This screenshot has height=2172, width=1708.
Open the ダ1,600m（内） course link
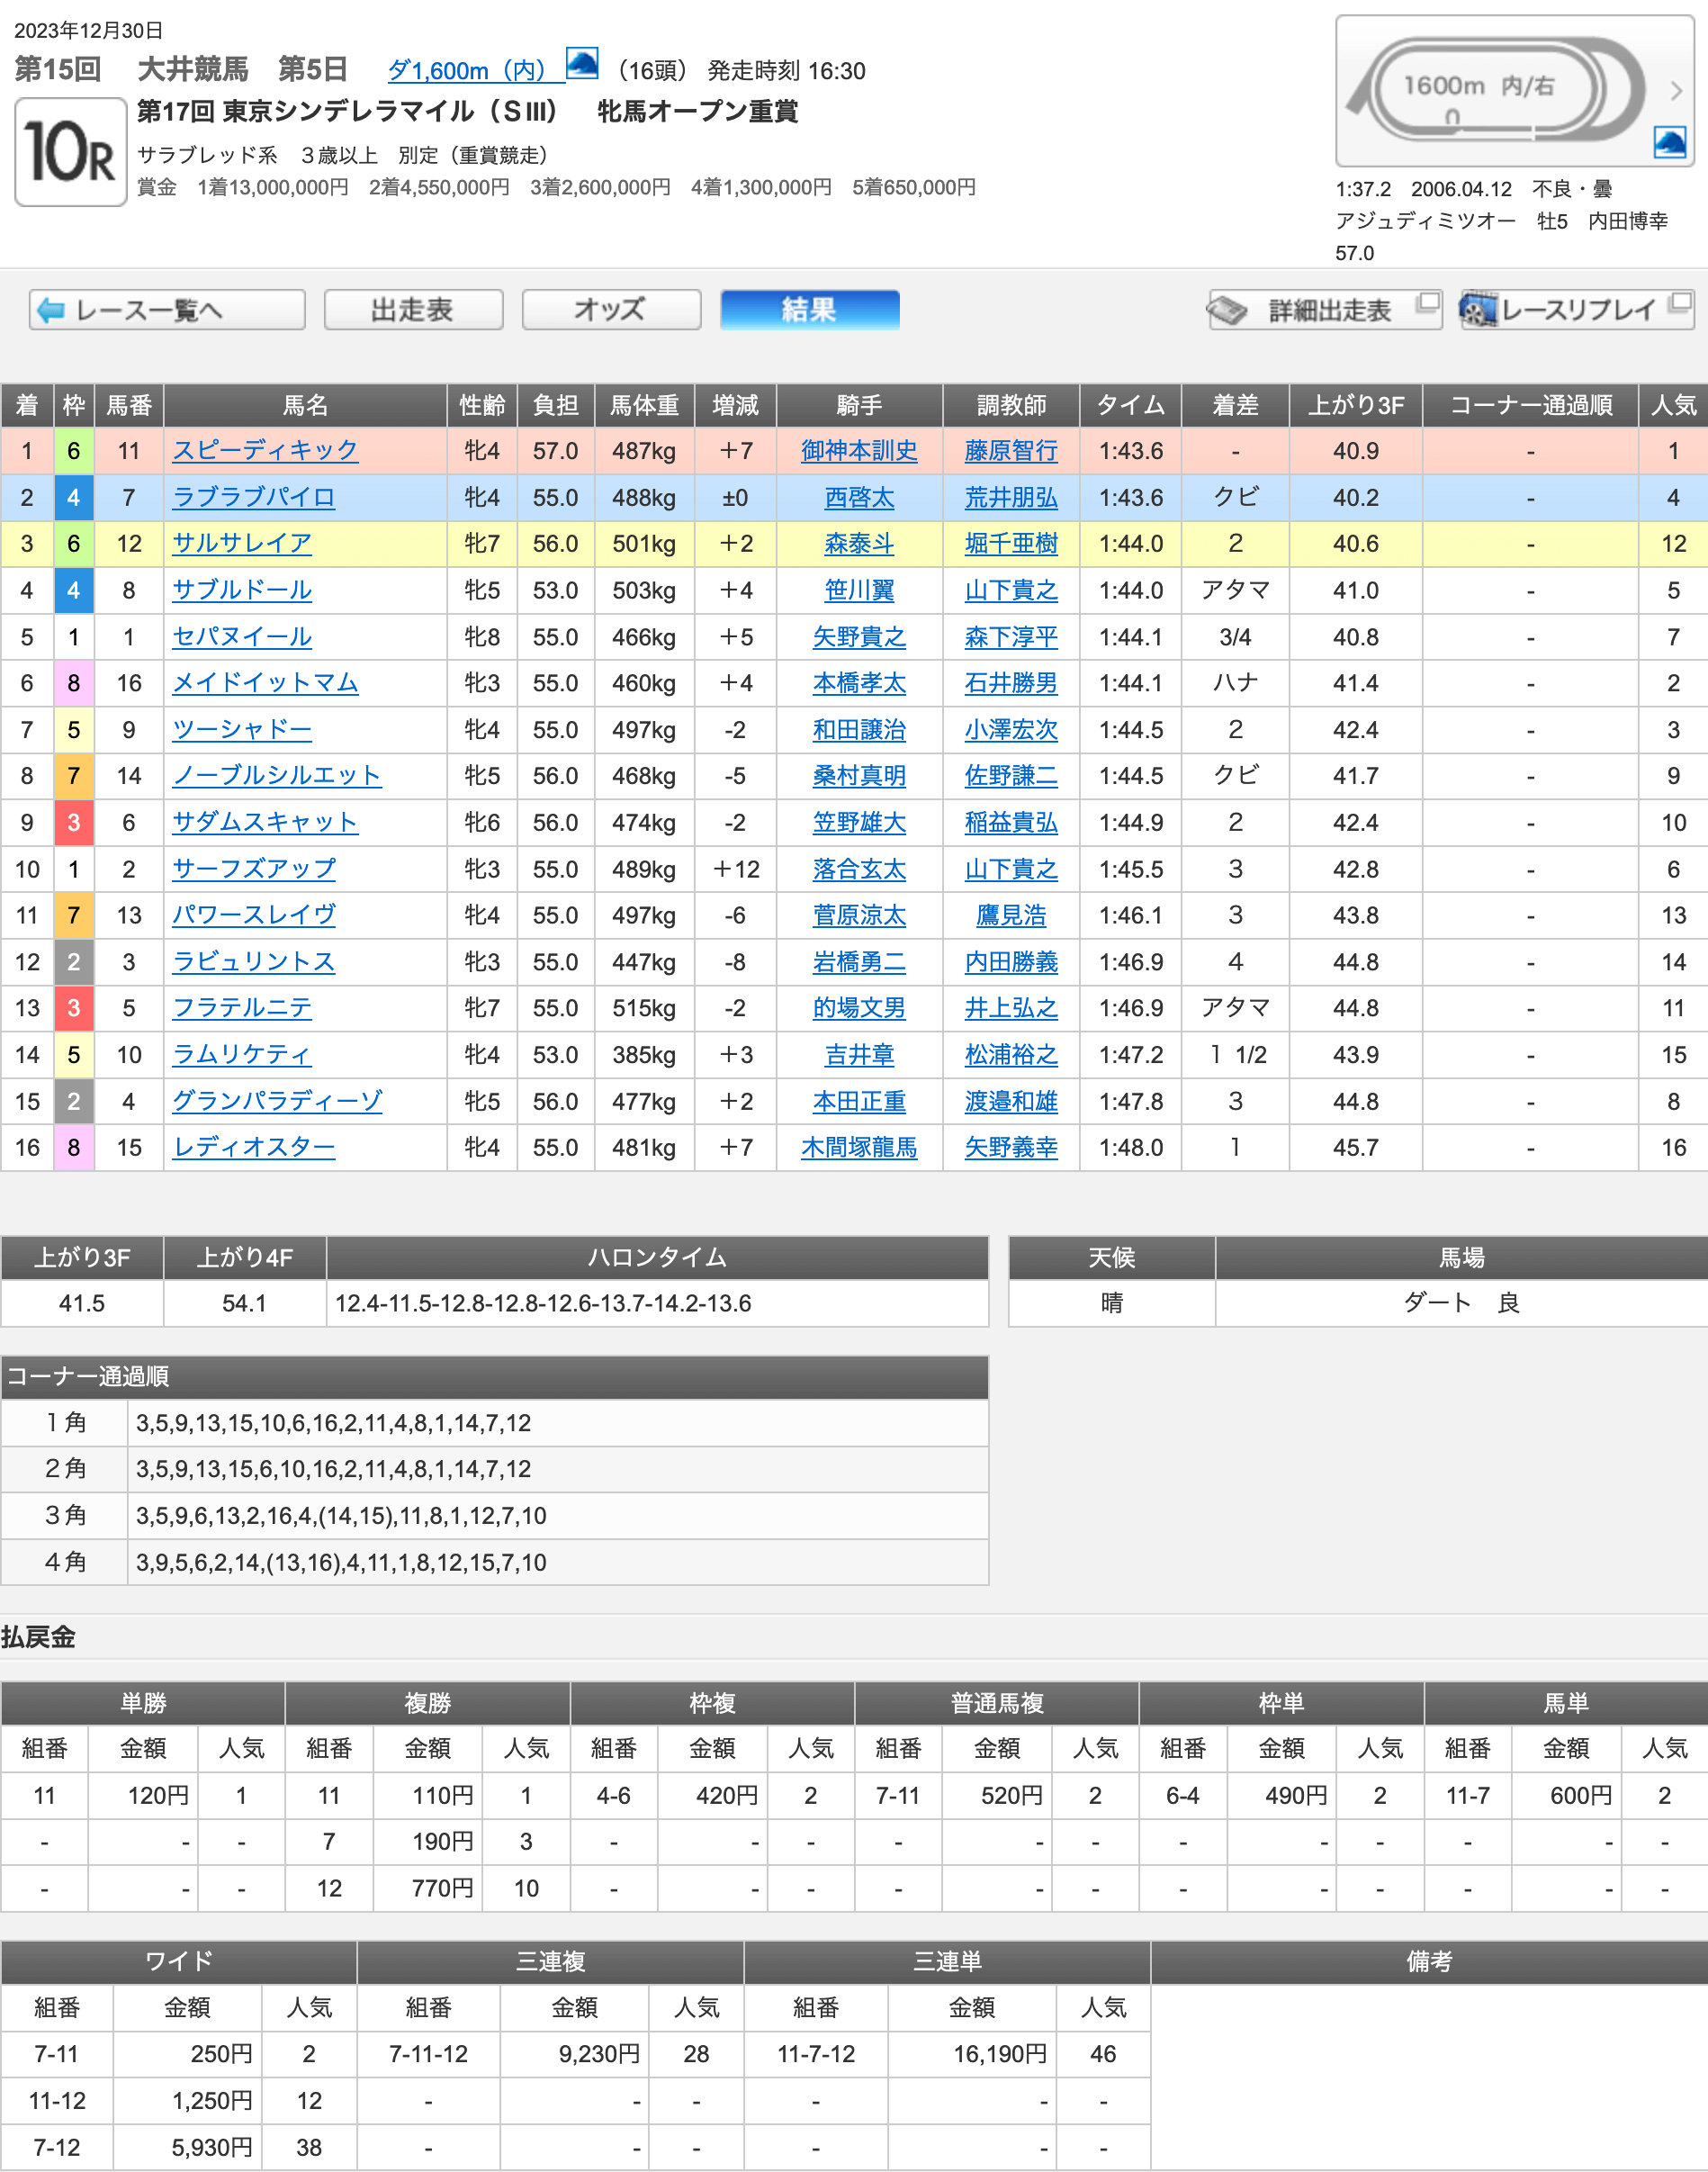466,70
